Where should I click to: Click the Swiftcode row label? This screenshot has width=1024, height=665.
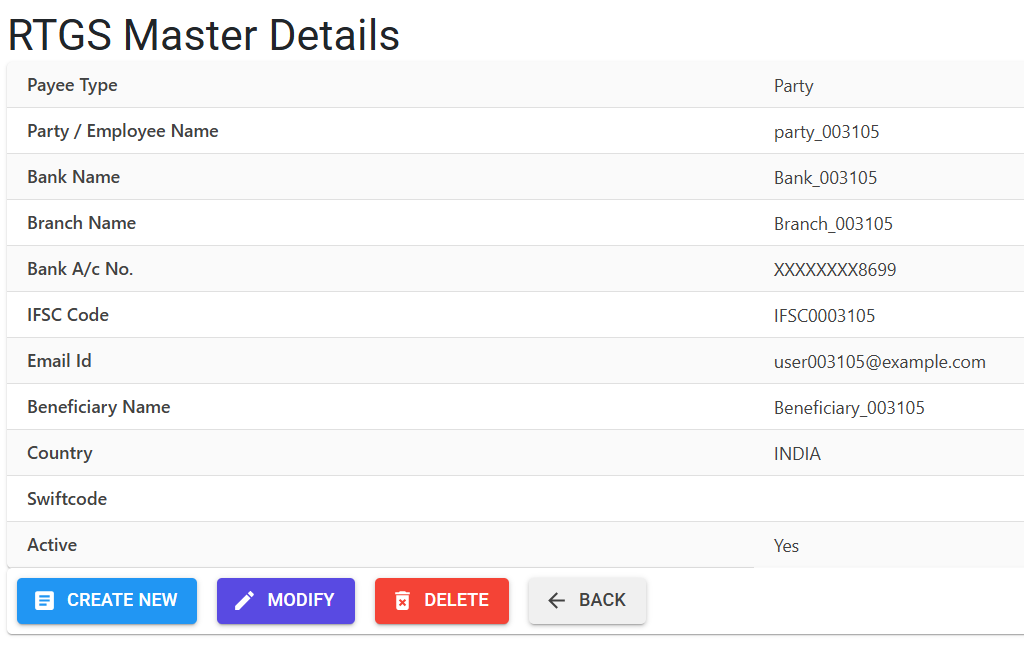pos(67,498)
